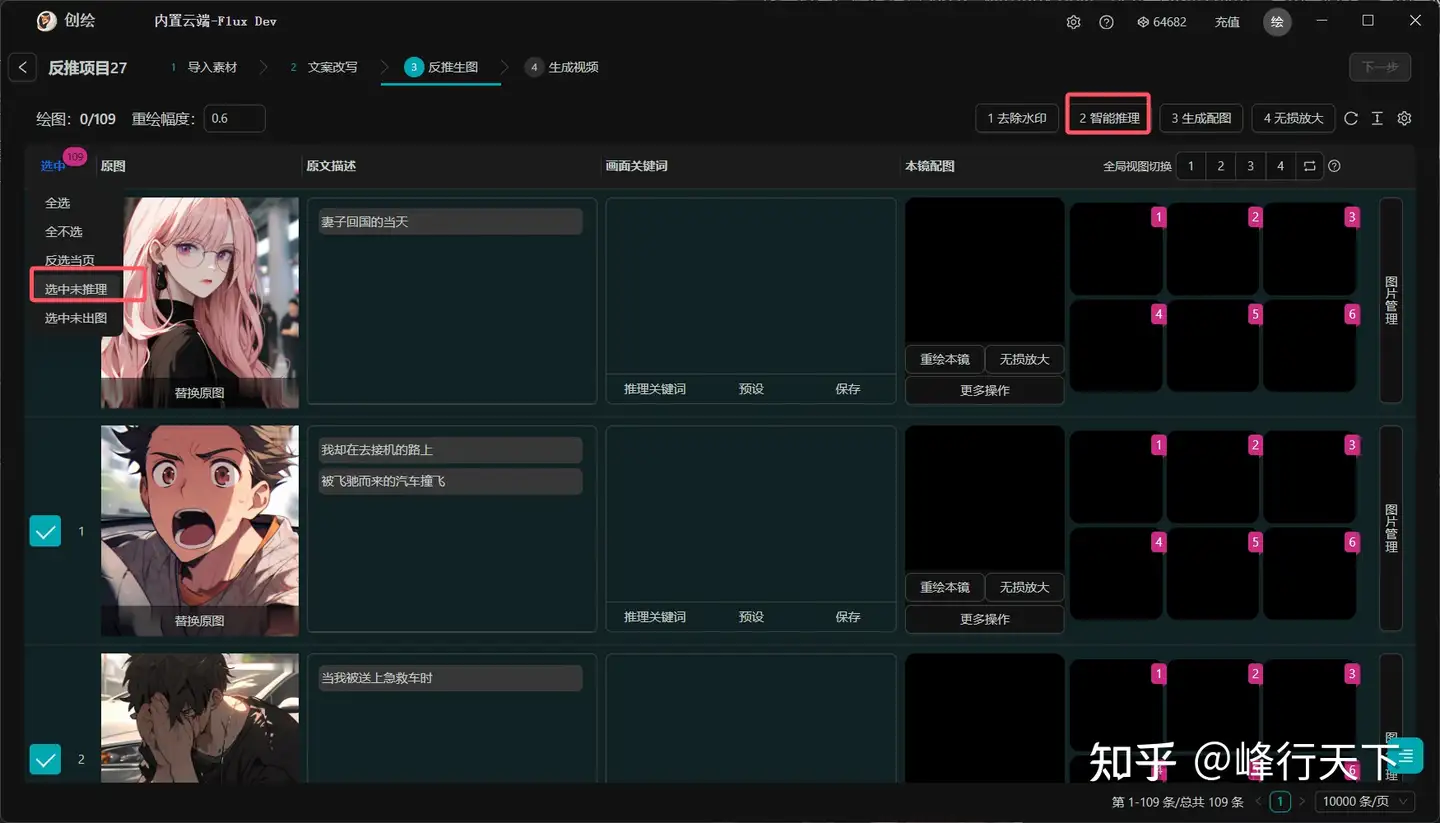Select the text 妻子回国的当天
Screen dimensions: 1440x823
[x=365, y=221]
